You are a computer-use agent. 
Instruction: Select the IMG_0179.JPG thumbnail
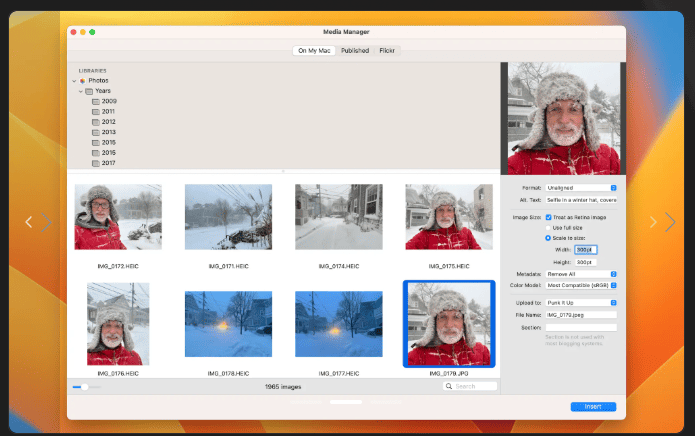pos(449,324)
